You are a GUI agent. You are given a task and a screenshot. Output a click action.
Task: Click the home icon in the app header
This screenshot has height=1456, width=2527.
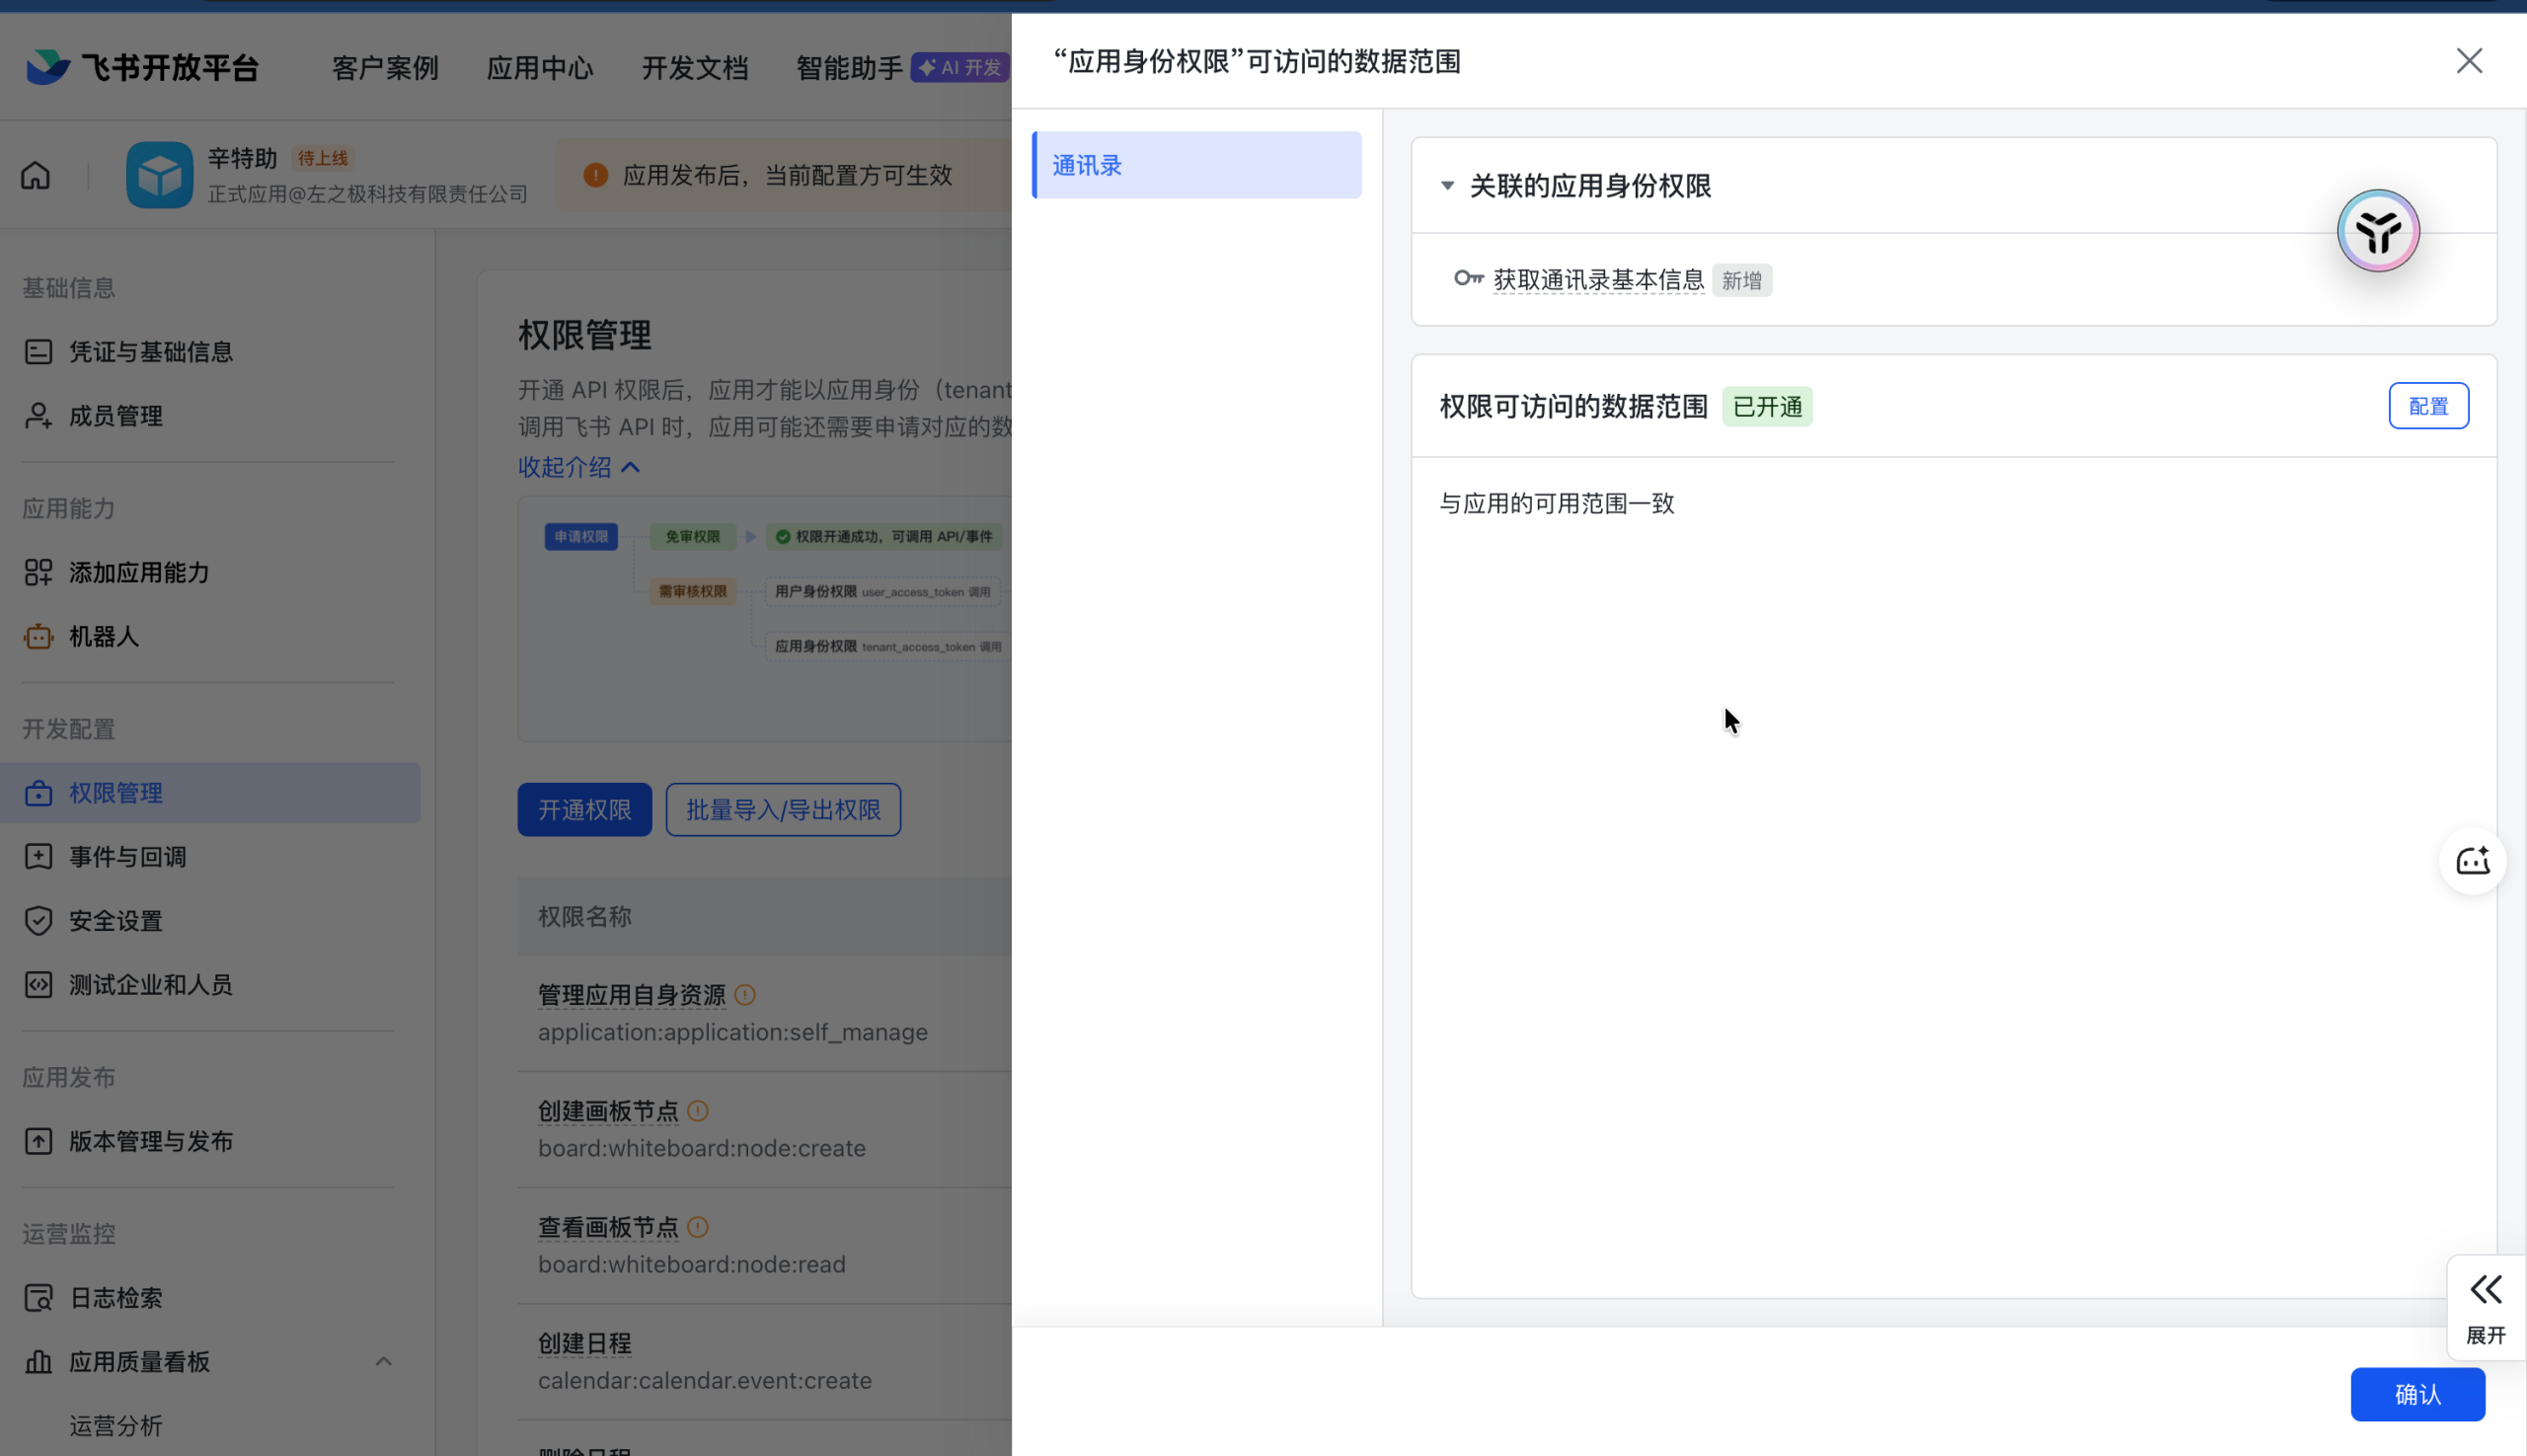pyautogui.click(x=36, y=175)
